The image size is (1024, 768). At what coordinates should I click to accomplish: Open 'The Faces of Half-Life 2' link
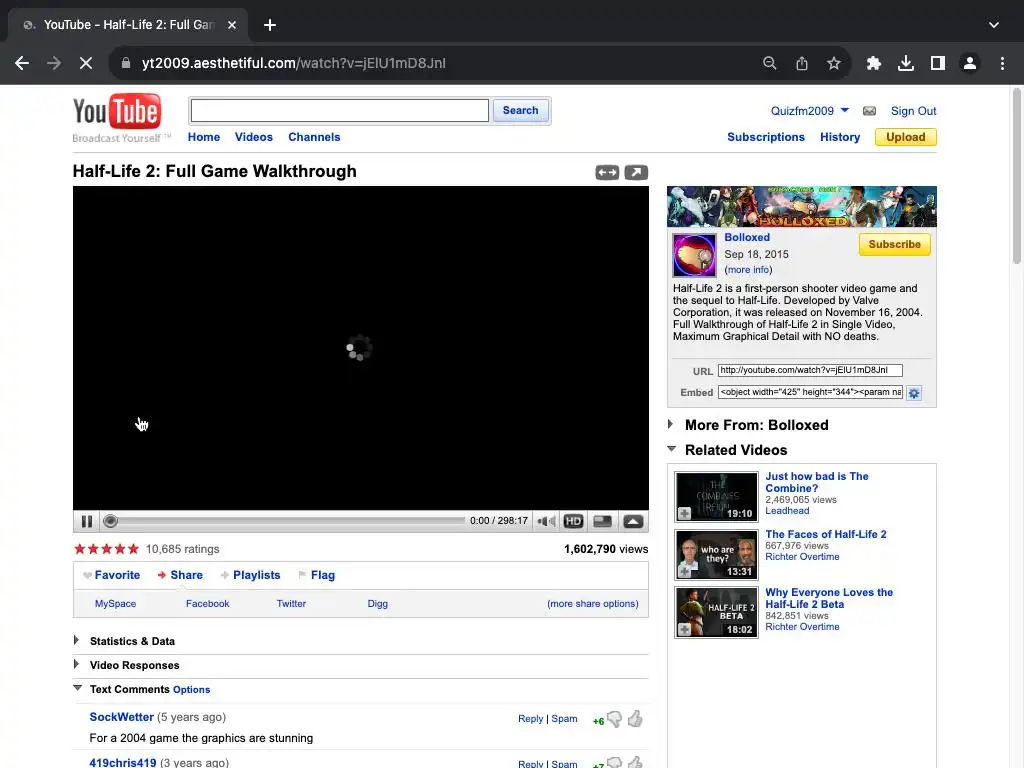[x=825, y=534]
